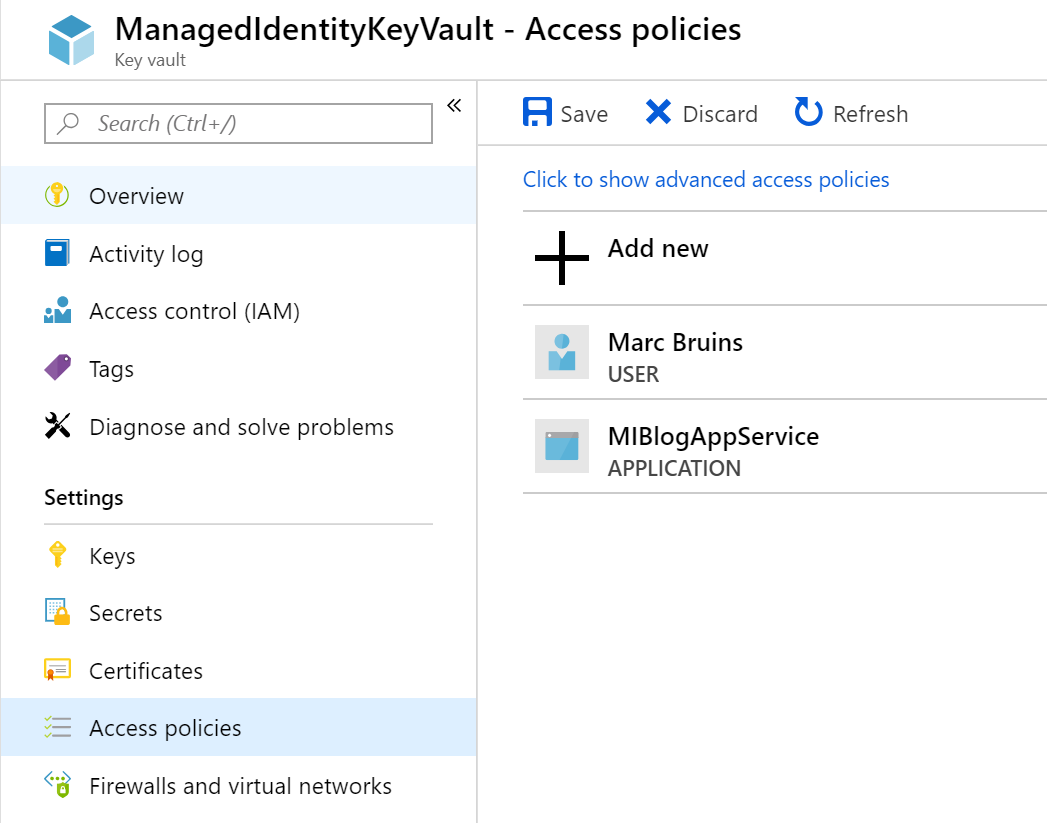
Task: Click the Tags purple label icon
Action: (58, 369)
